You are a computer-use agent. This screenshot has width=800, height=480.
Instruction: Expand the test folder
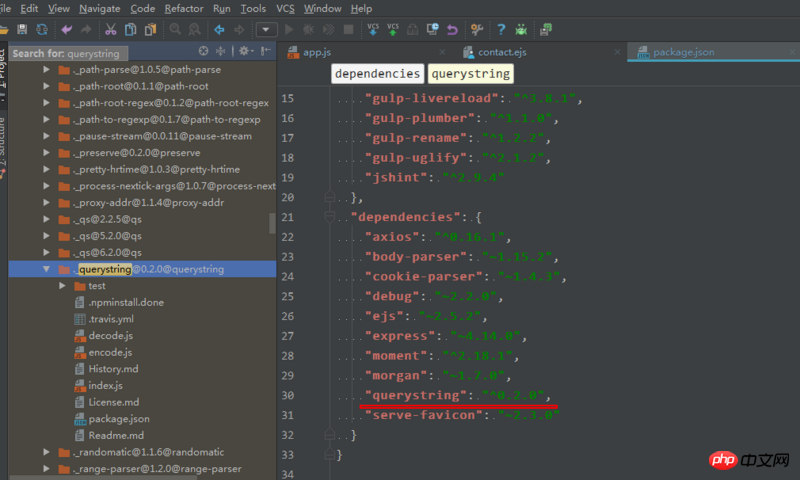tap(62, 286)
